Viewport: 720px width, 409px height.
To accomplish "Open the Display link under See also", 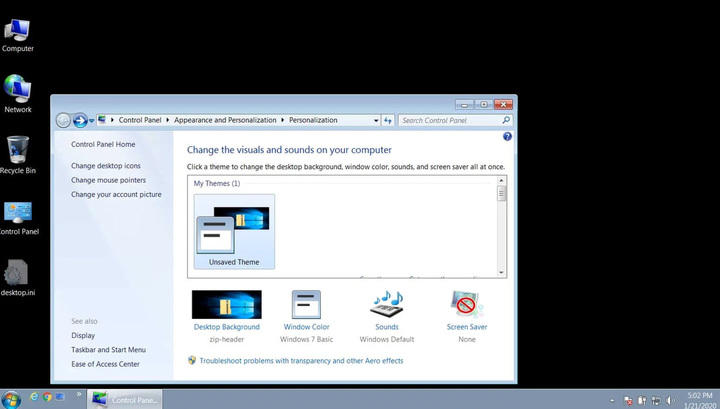I will [83, 335].
